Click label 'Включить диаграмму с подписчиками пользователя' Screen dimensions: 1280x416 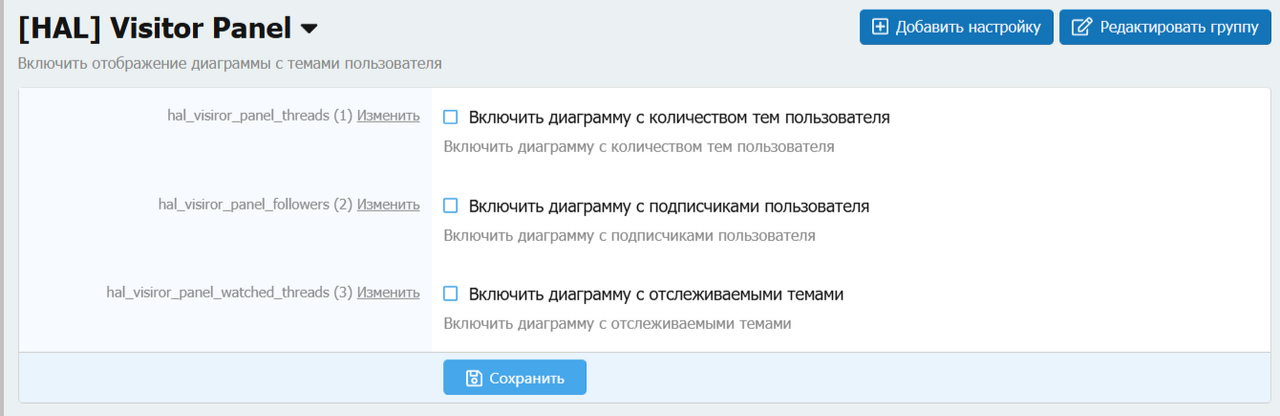669,206
